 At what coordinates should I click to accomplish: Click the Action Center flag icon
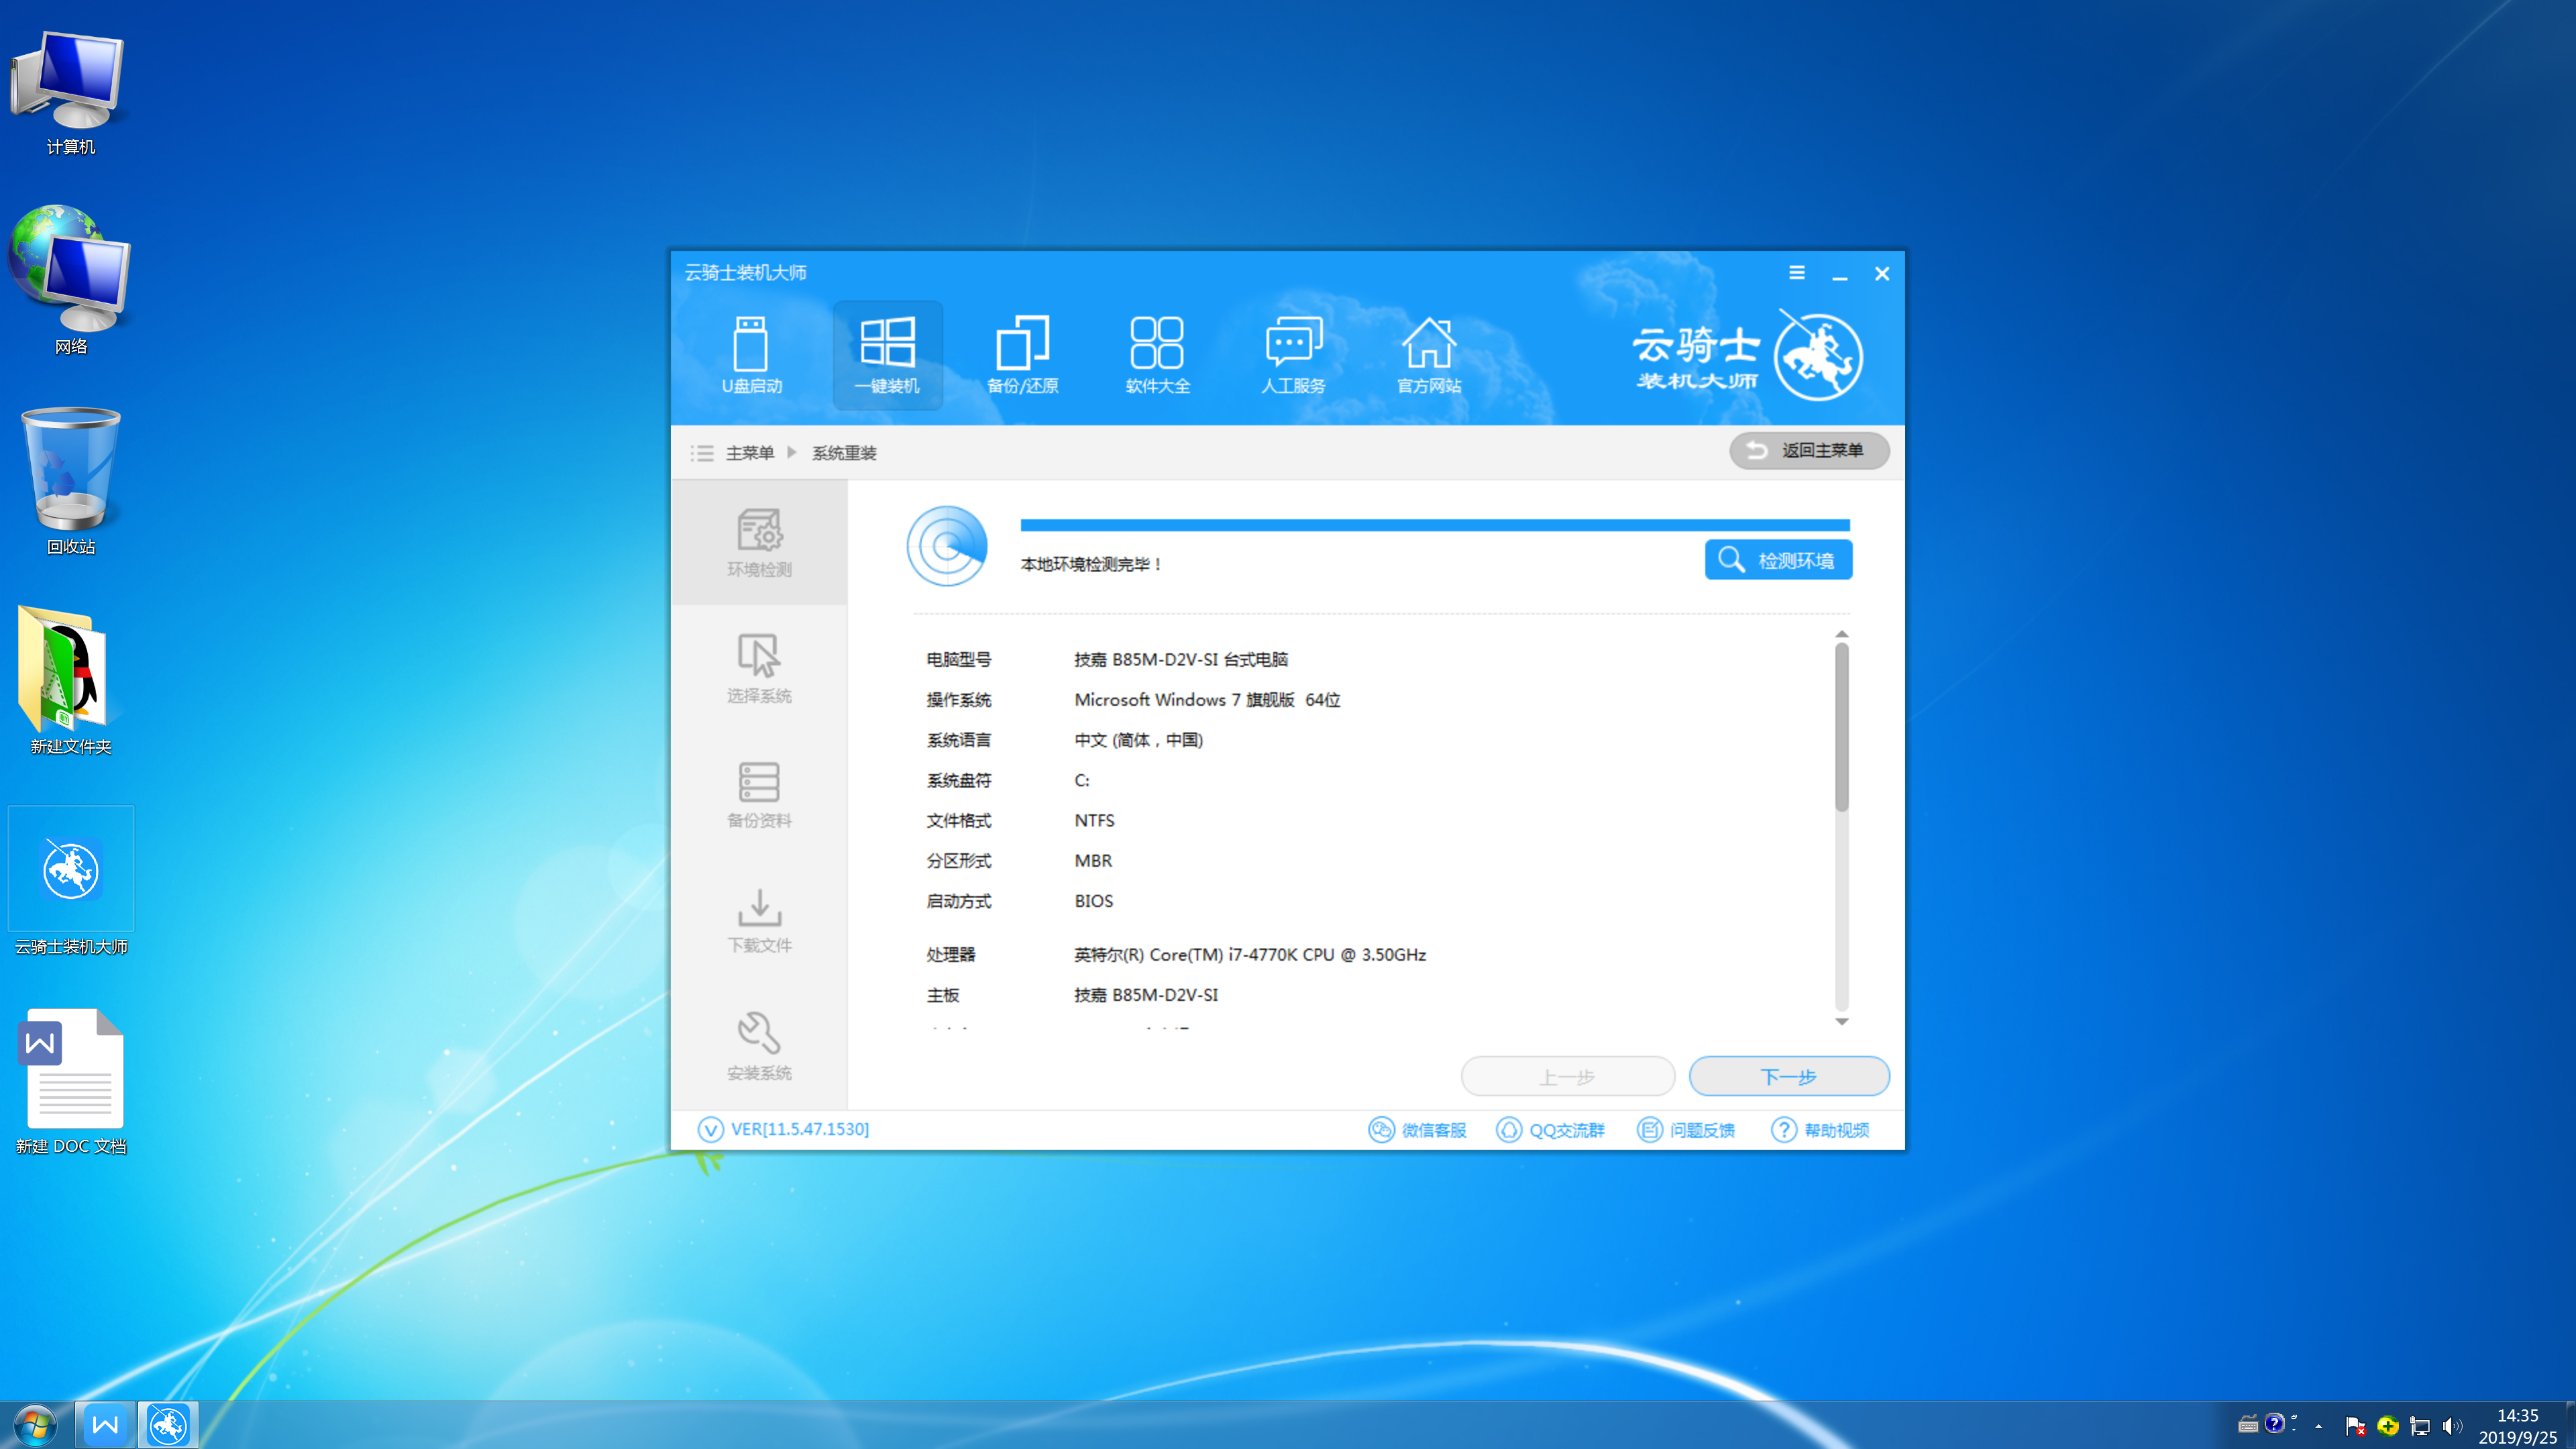pyautogui.click(x=2355, y=1426)
